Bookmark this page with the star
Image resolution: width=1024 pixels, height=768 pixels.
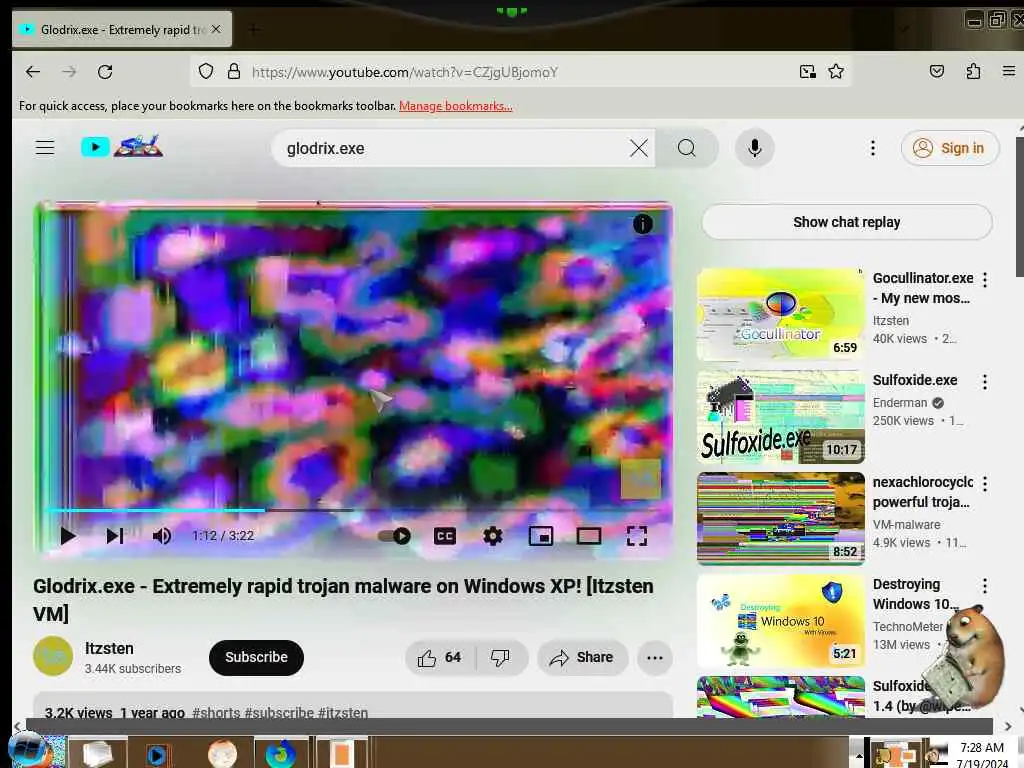coord(836,72)
